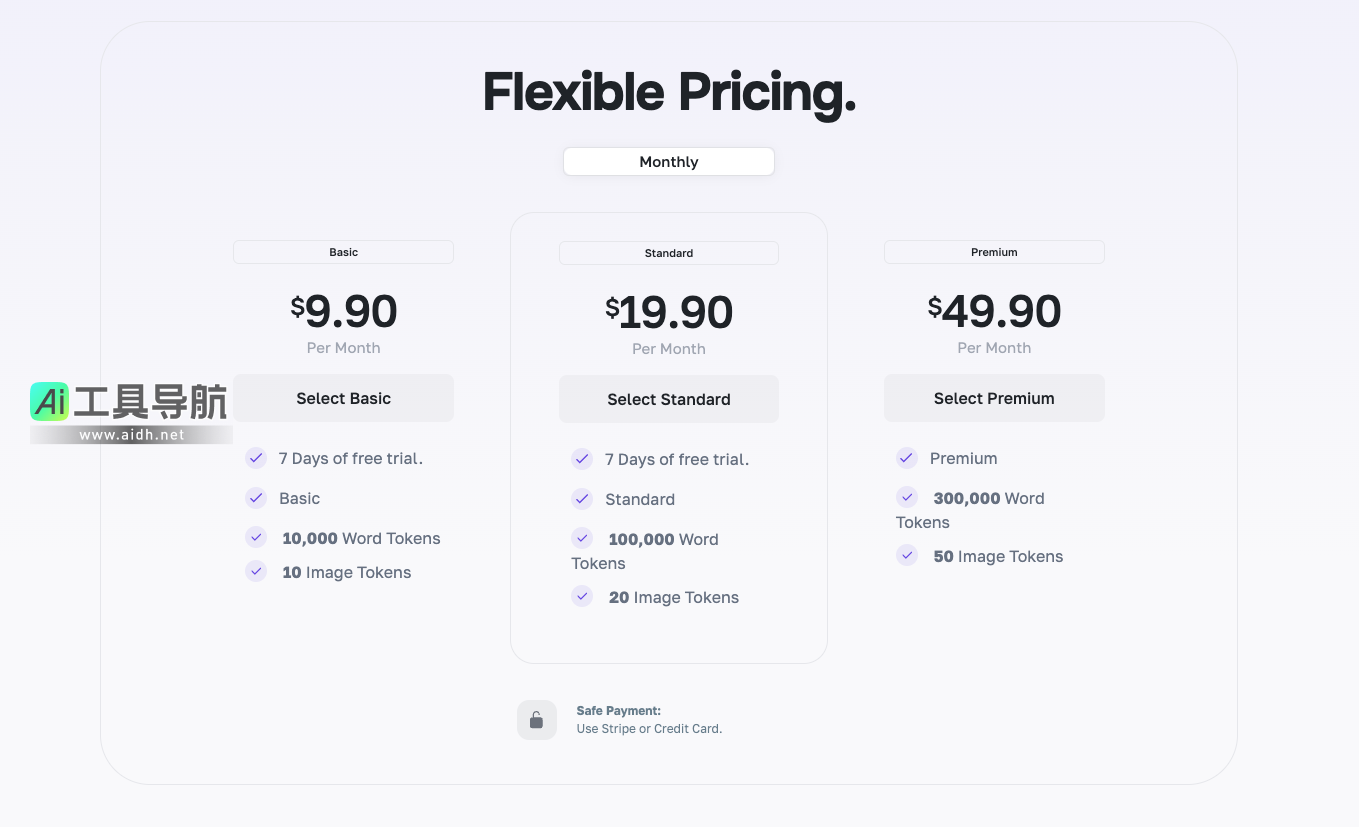The image size is (1359, 827).
Task: Click Basic plan's 7 Days free trial checkmark
Action: point(256,458)
